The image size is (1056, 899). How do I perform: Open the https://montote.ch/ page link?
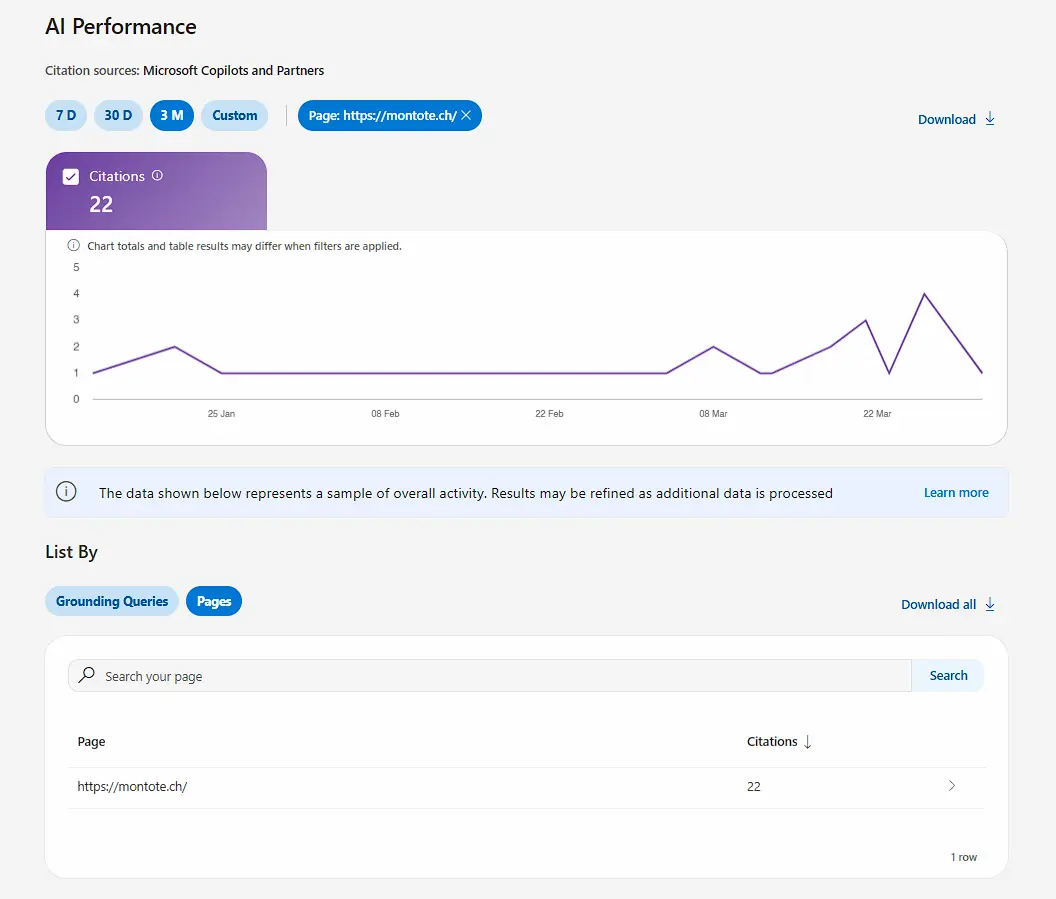coord(132,786)
